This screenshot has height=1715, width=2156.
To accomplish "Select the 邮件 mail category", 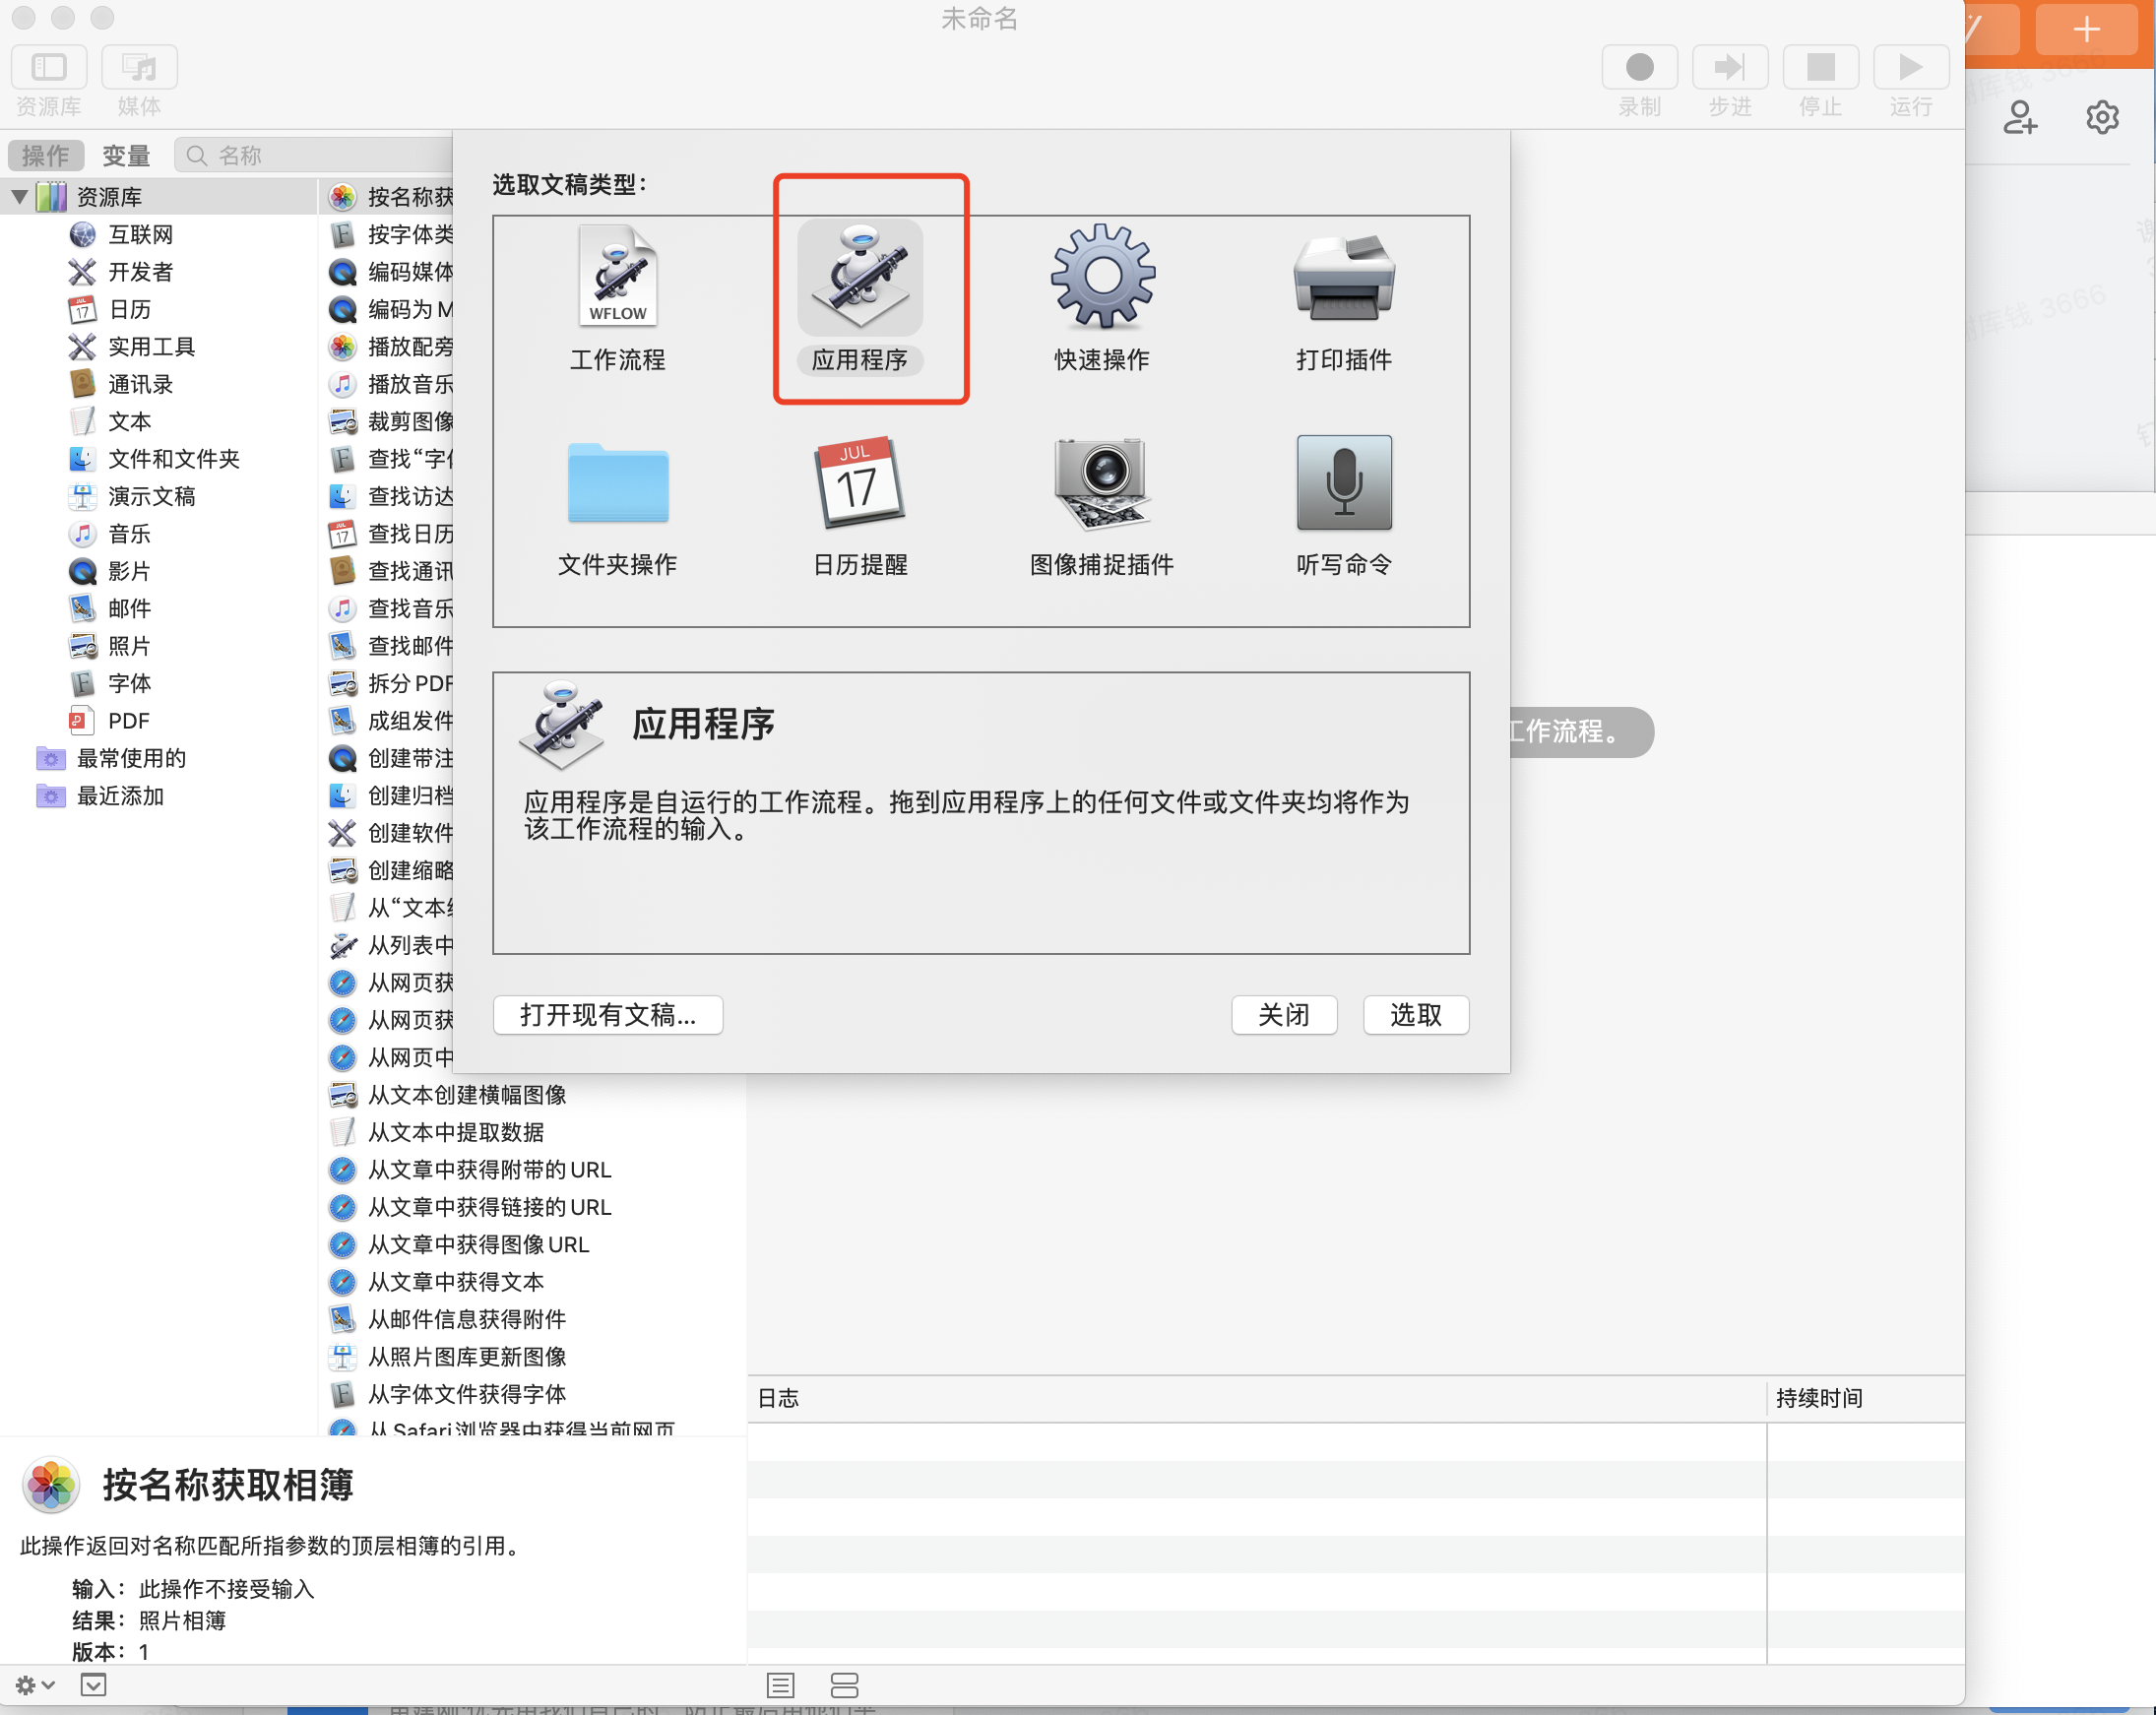I will click(159, 609).
